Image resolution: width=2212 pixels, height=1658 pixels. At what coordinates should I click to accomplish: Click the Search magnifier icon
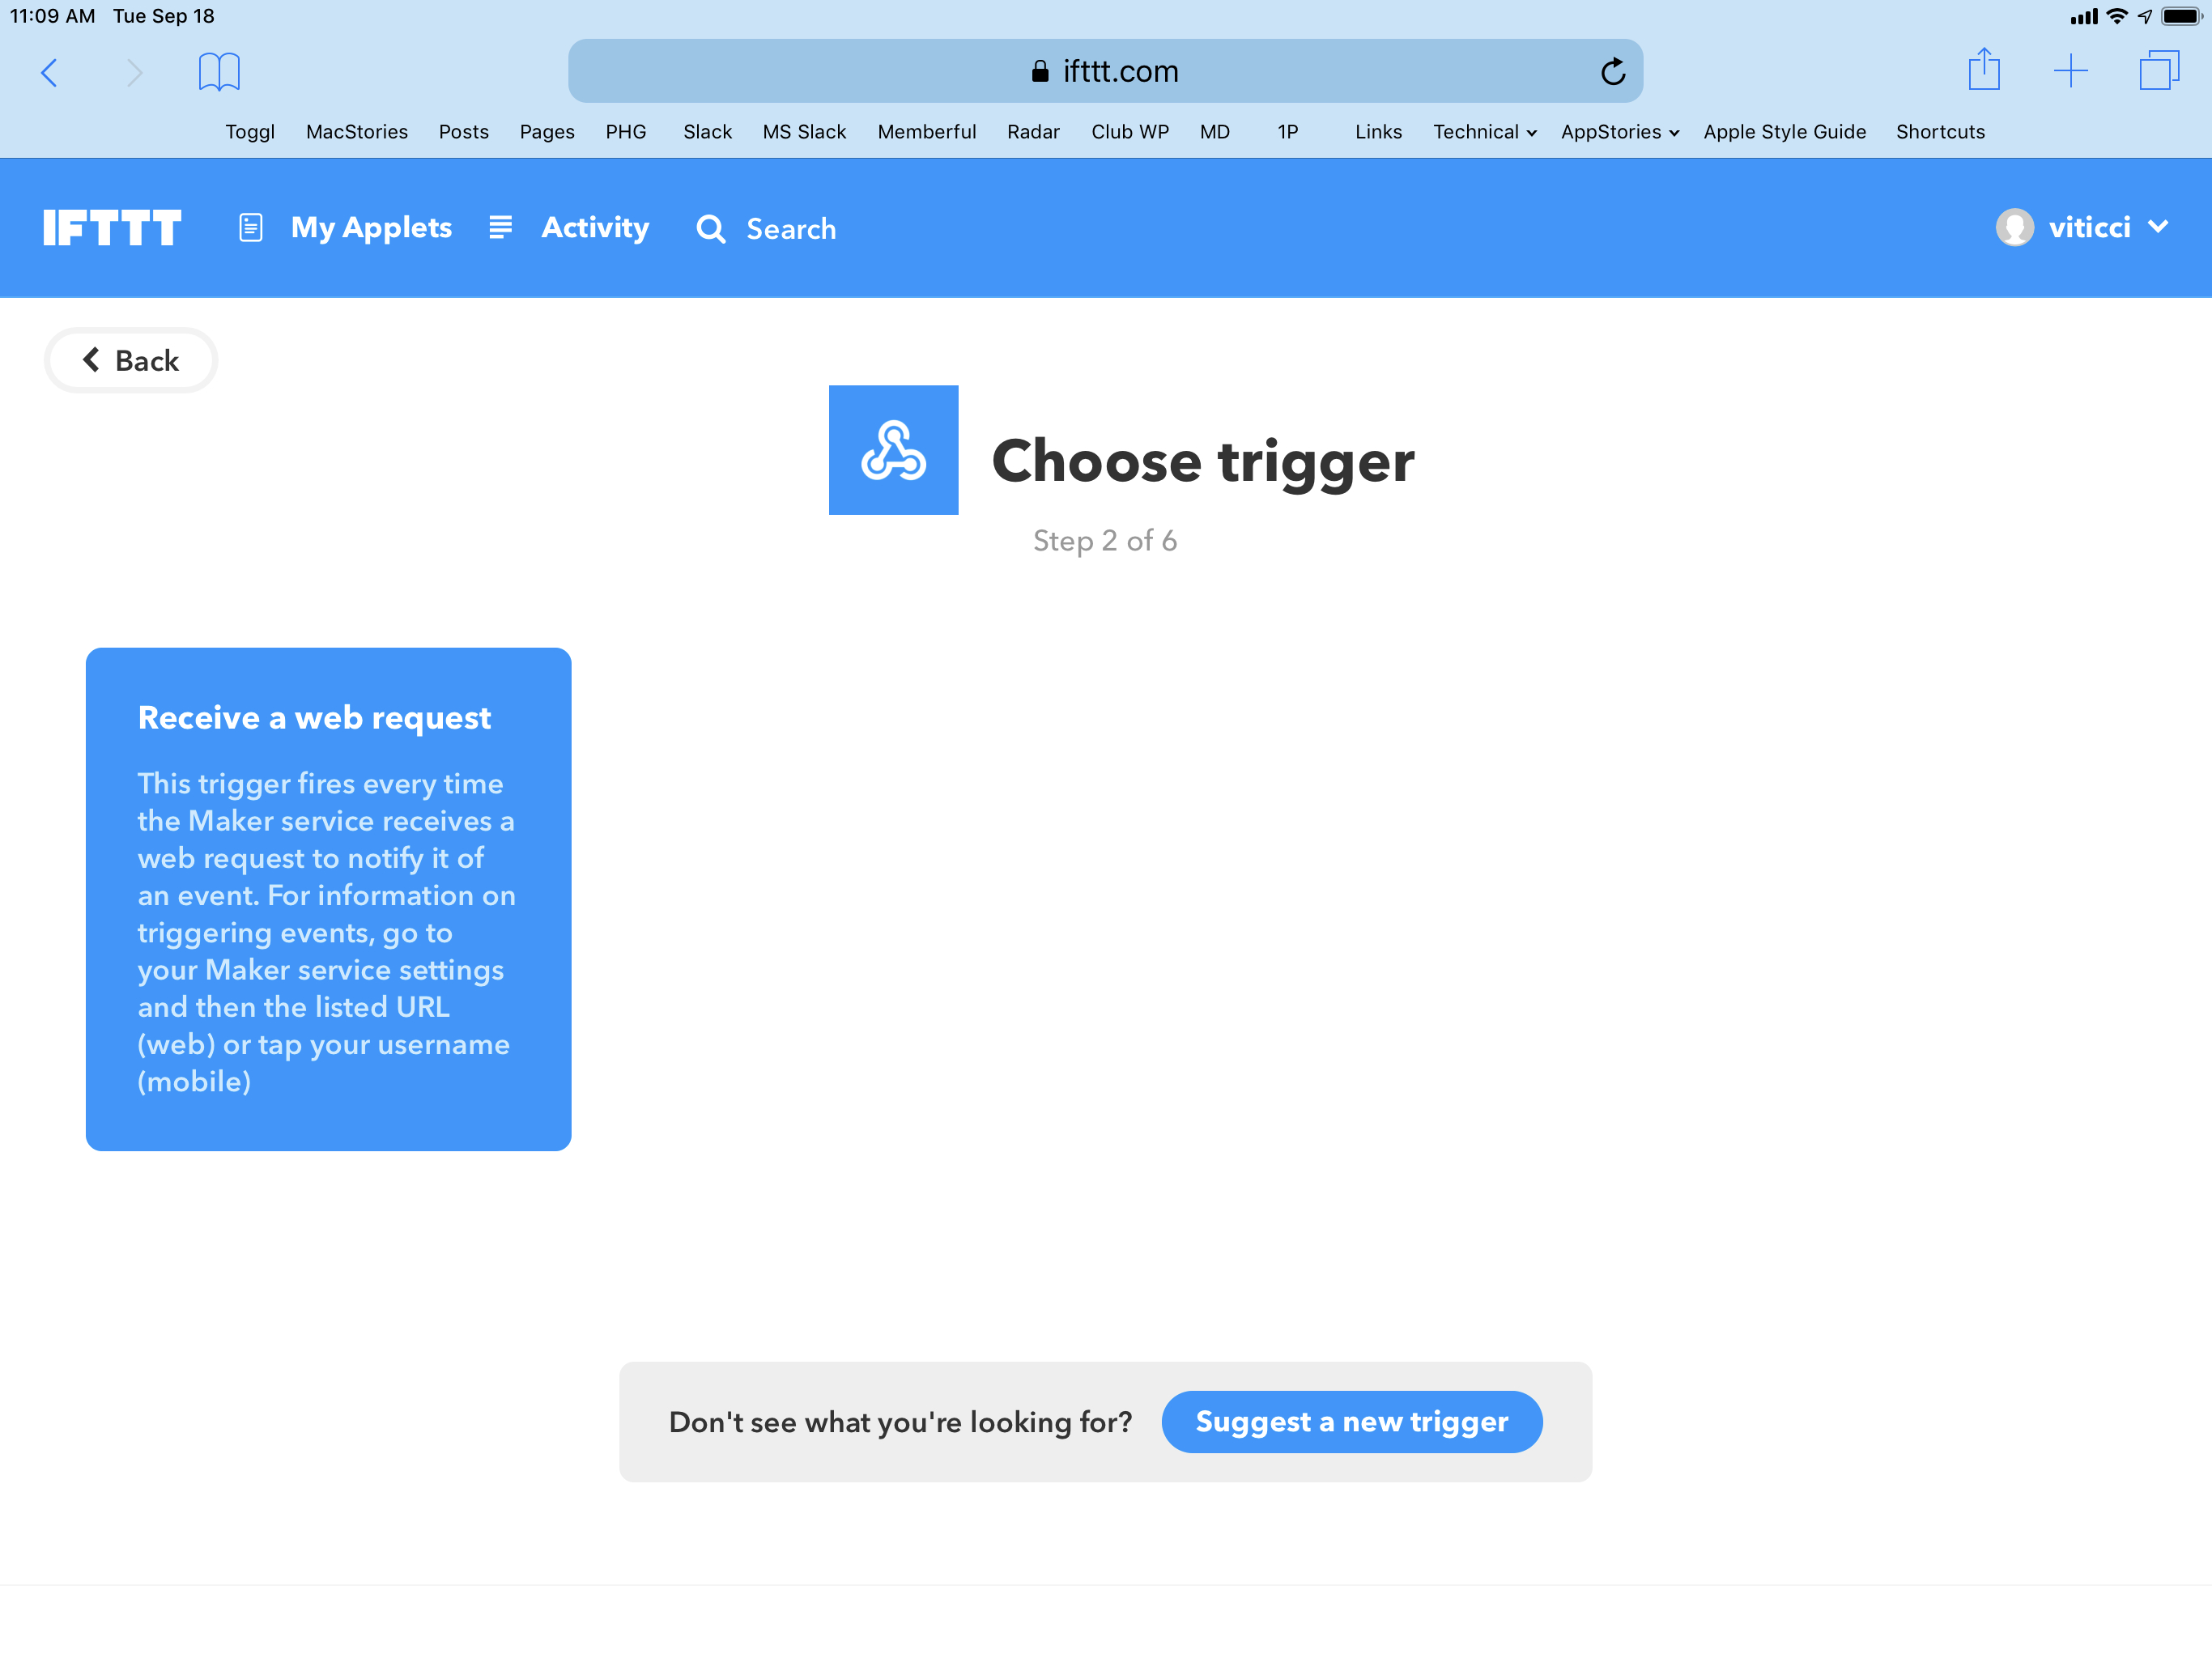[x=711, y=229]
